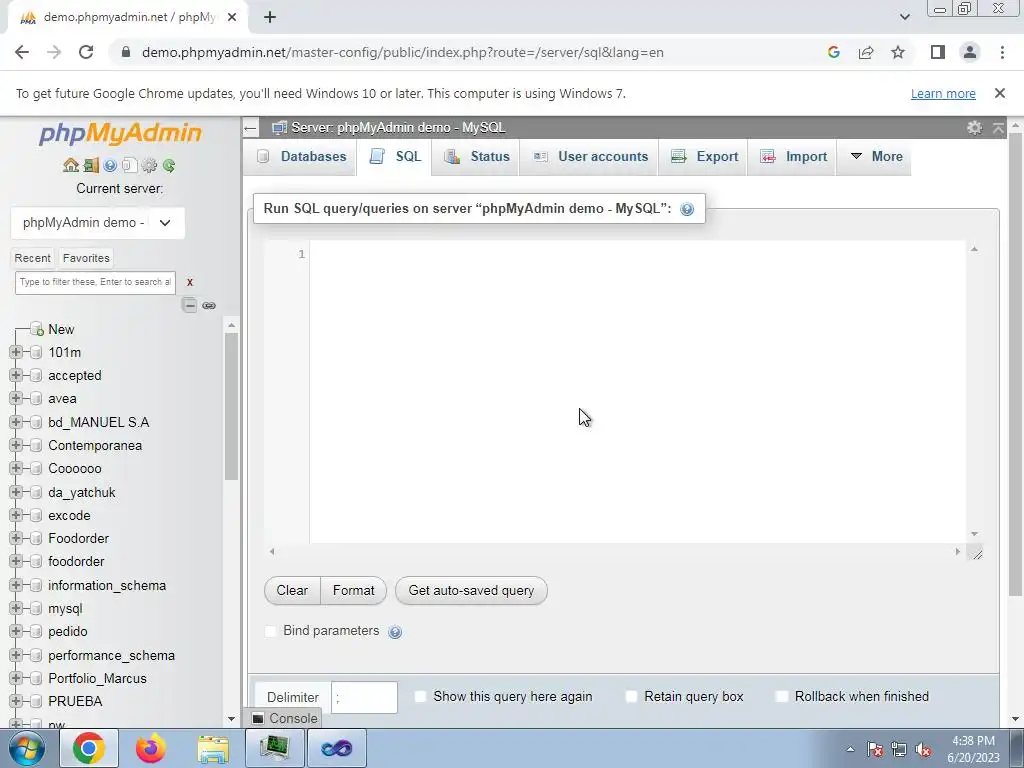Open navigation panel settings gear icon
The height and width of the screenshot is (768, 1024).
click(x=149, y=165)
